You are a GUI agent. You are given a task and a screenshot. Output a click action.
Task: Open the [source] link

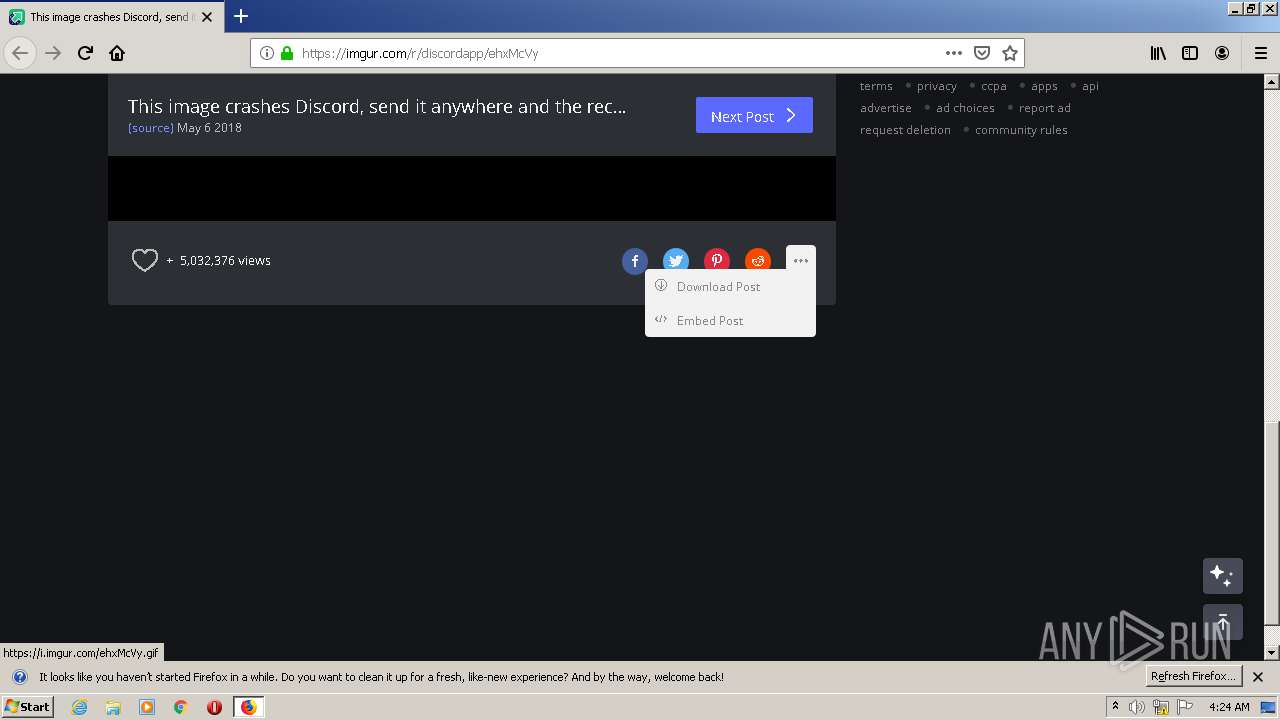click(151, 128)
